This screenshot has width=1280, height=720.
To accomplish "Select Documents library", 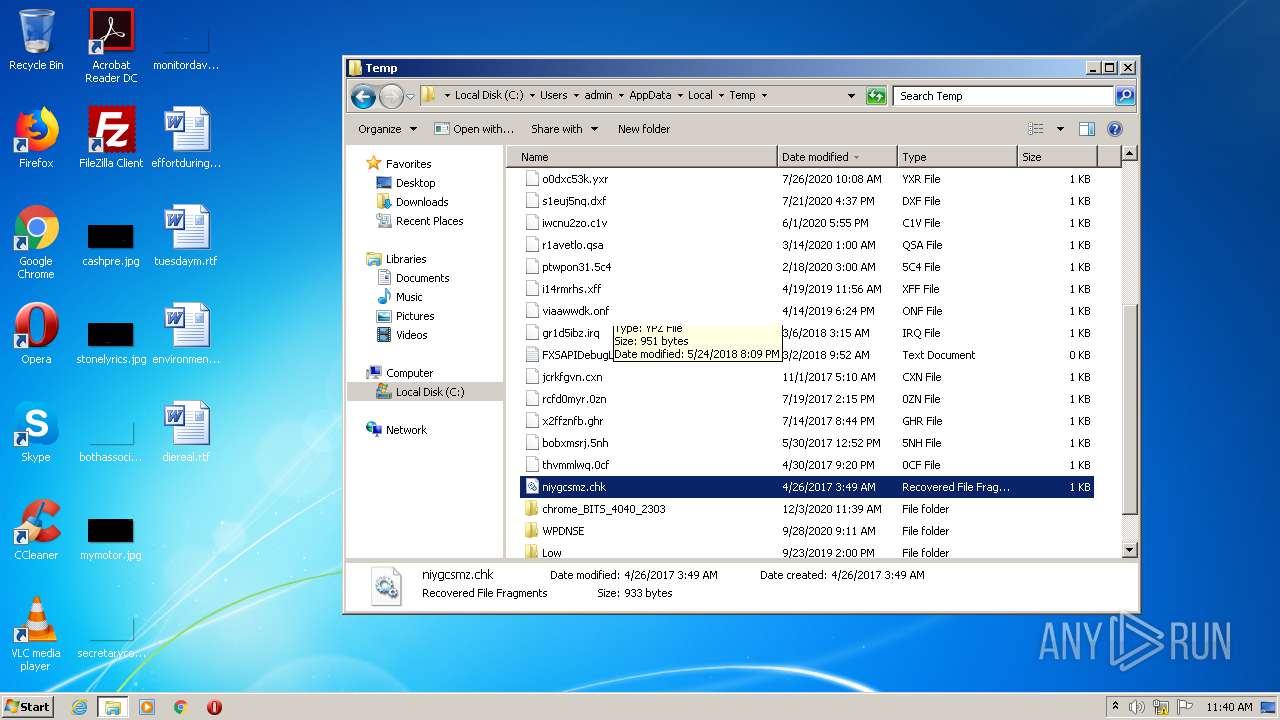I will (422, 278).
